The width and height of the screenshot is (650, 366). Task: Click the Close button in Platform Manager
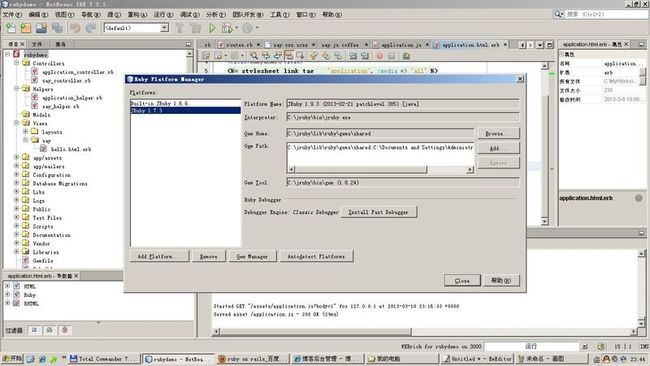(462, 281)
